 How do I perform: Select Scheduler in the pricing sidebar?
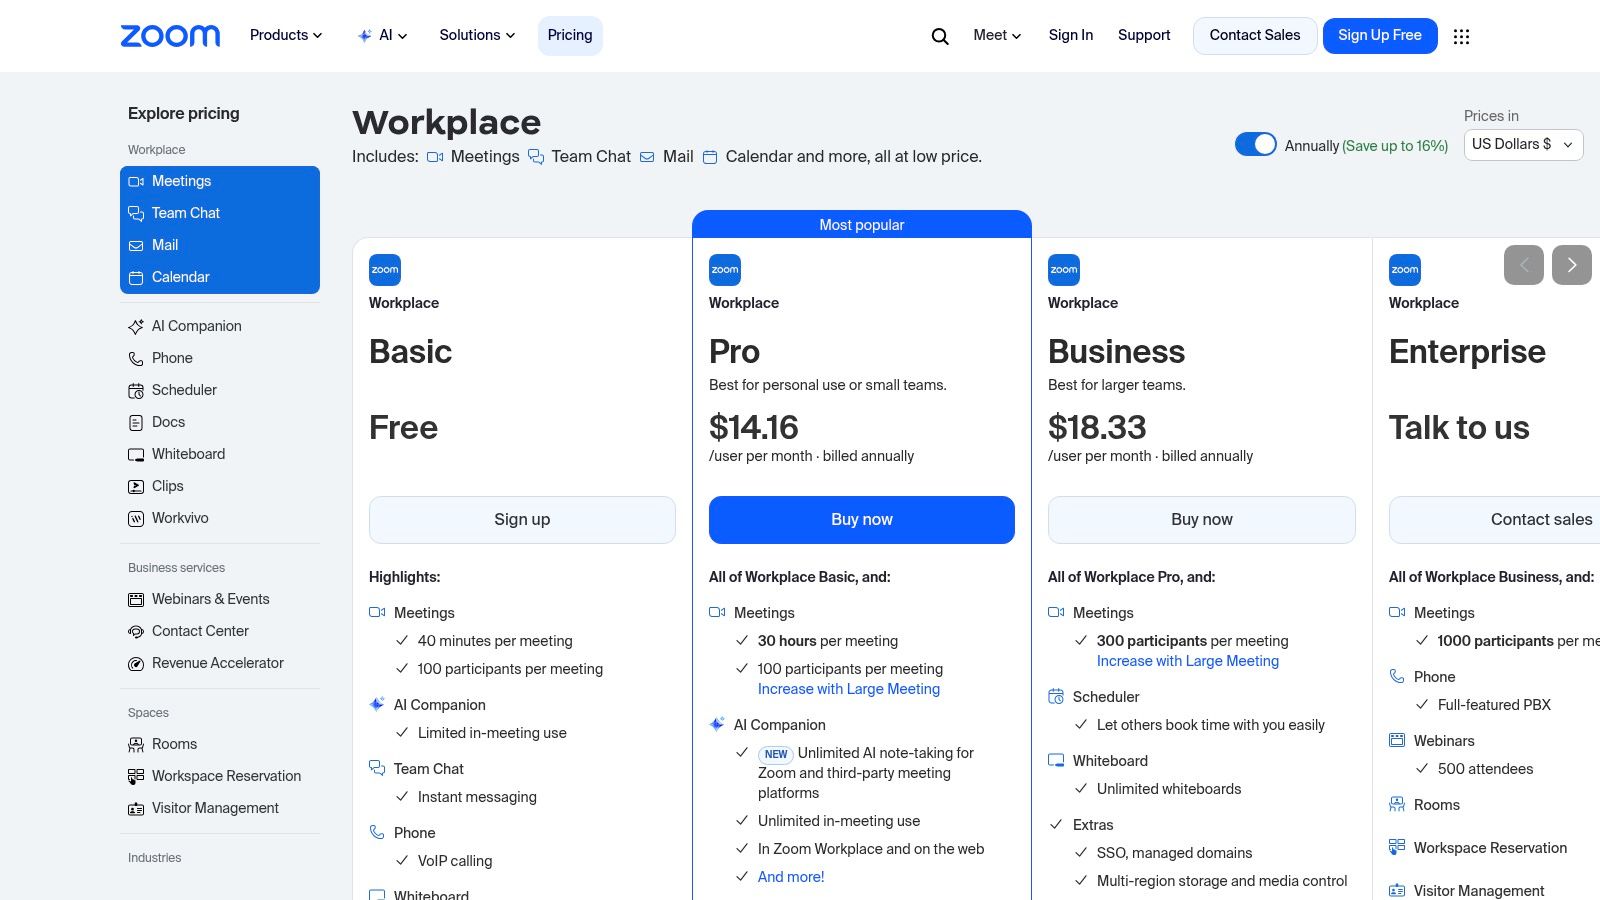pos(184,390)
